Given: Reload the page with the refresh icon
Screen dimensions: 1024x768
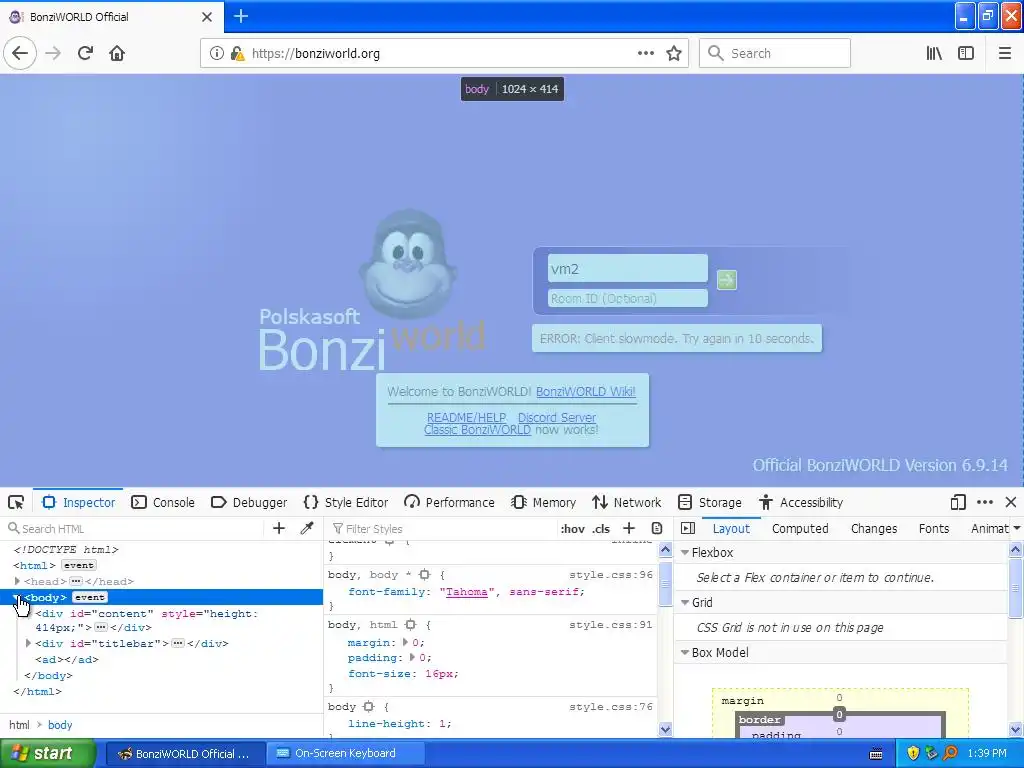Looking at the screenshot, I should click(x=85, y=54).
